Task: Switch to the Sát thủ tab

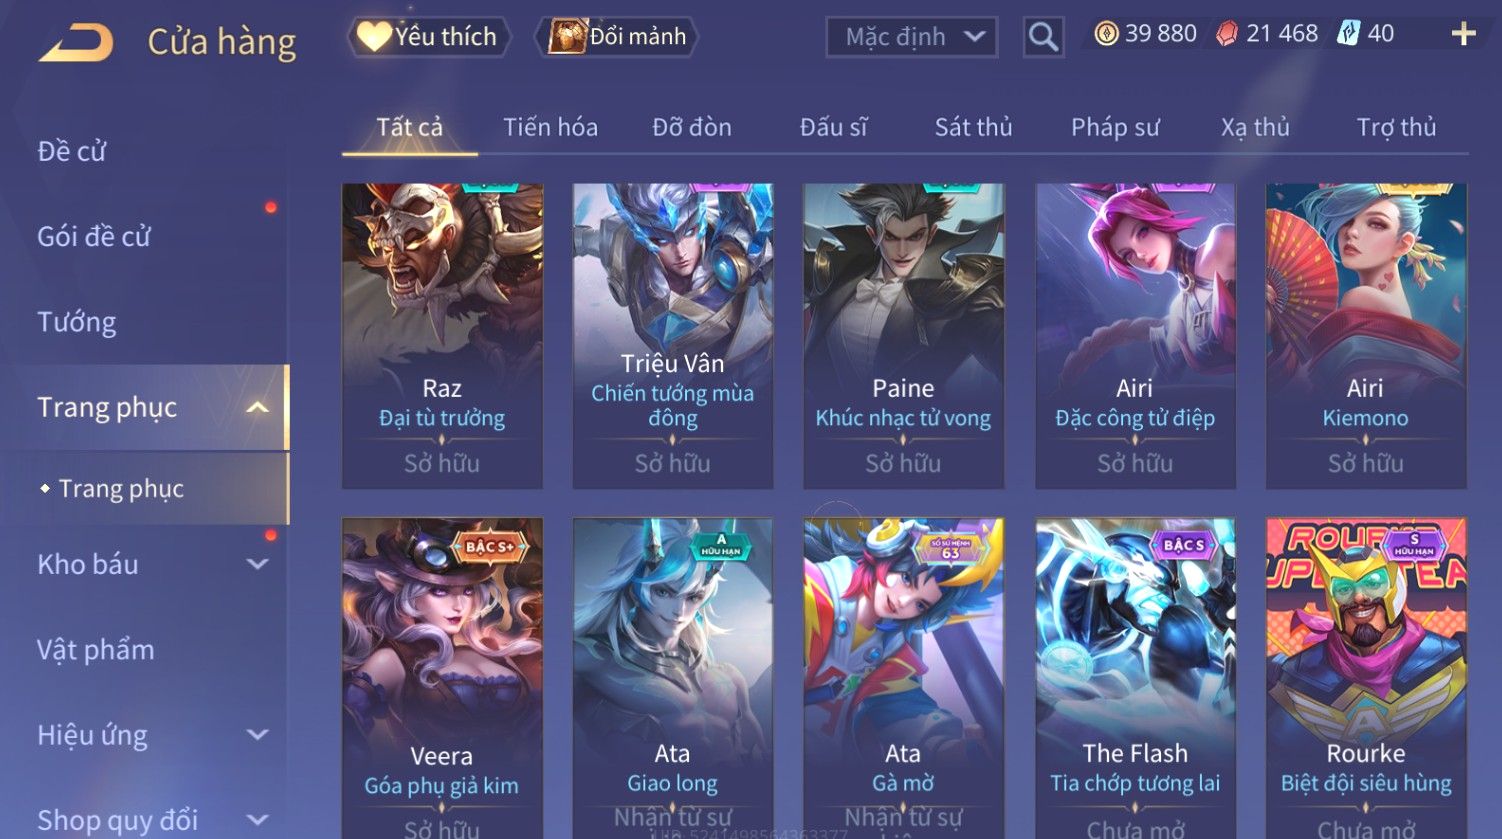Action: [973, 127]
